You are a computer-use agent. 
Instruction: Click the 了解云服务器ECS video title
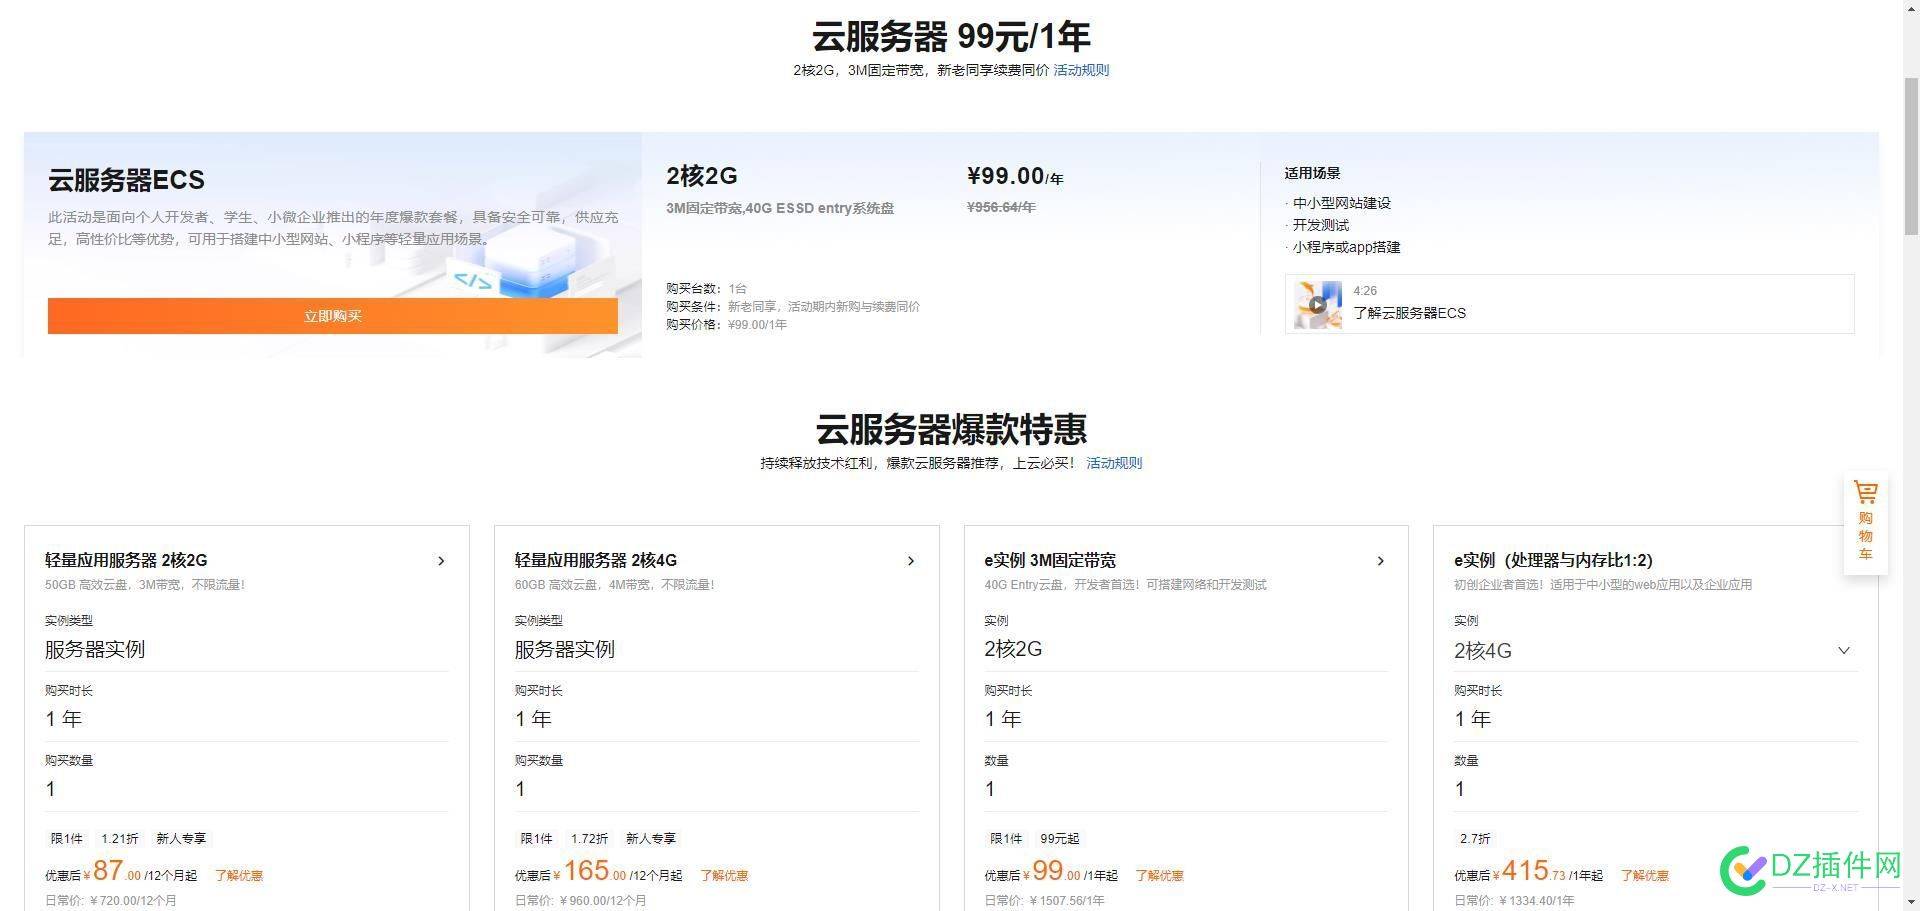1409,313
